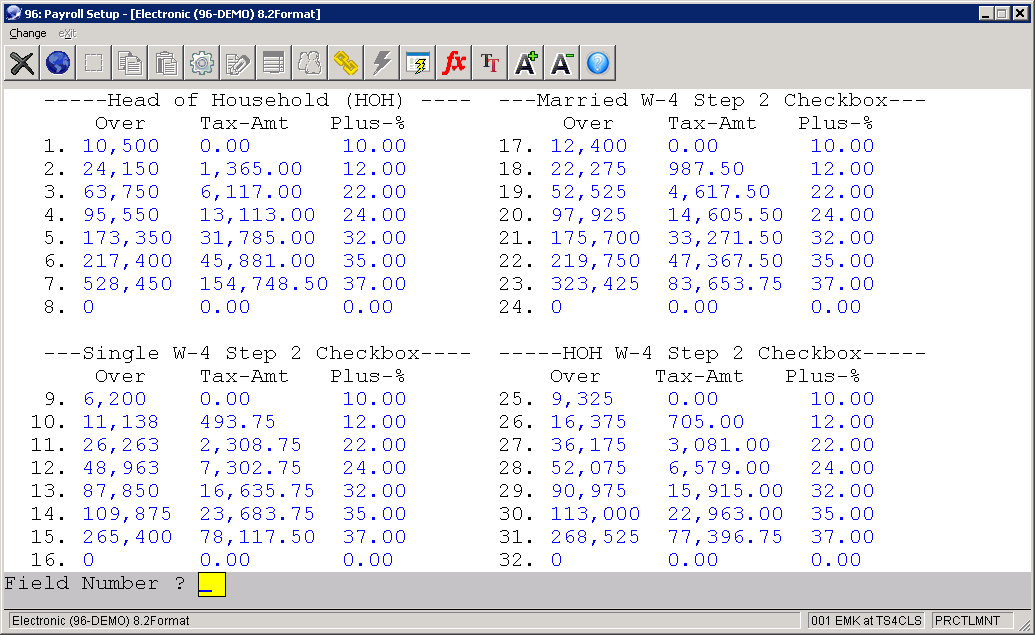Click Tax-Amt value 987.50 in row 18
This screenshot has width=1035, height=635.
(x=706, y=169)
